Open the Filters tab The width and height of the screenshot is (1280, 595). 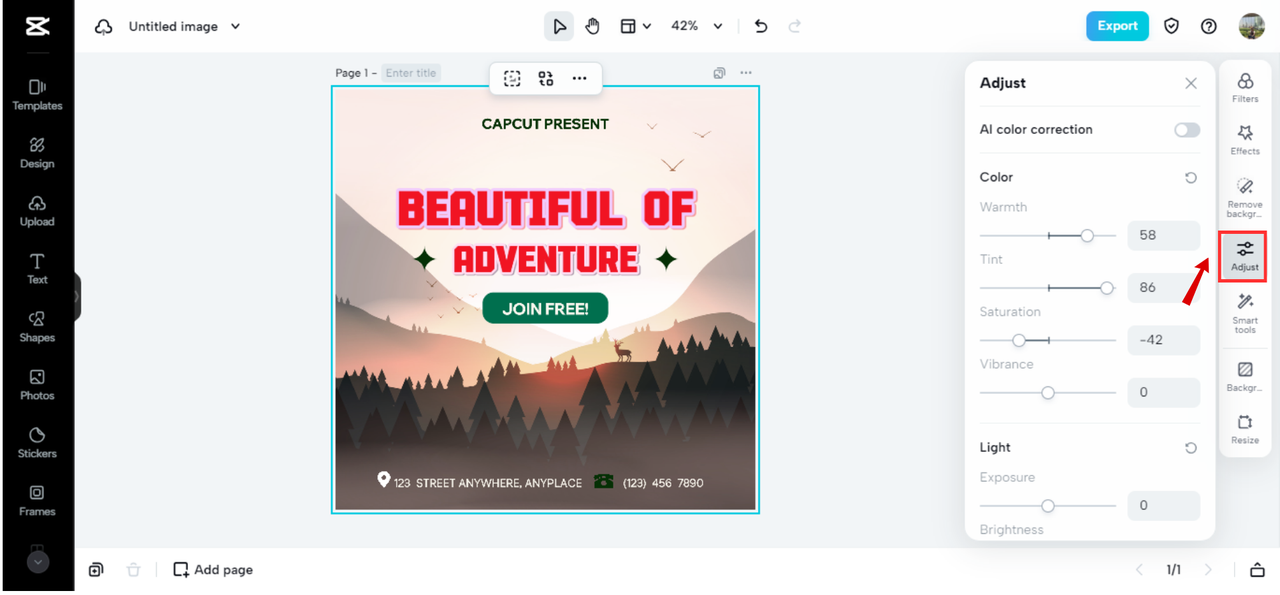tap(1245, 88)
